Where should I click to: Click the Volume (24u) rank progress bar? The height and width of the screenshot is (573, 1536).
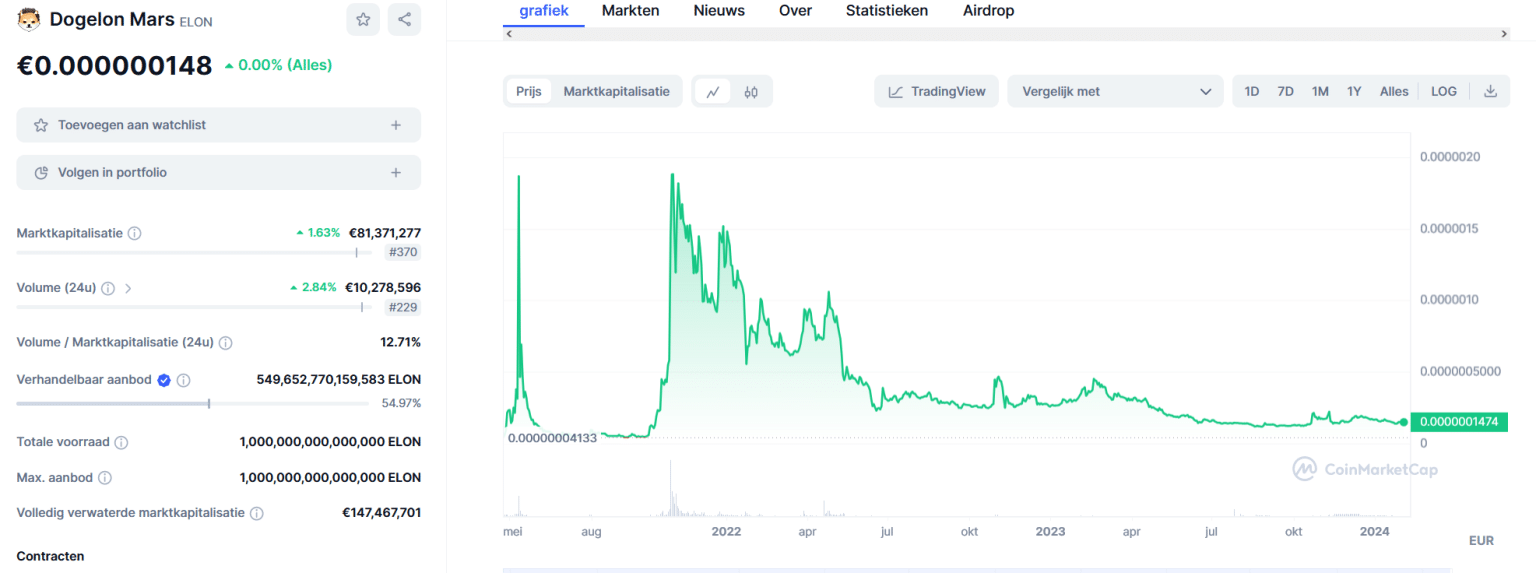[x=194, y=307]
